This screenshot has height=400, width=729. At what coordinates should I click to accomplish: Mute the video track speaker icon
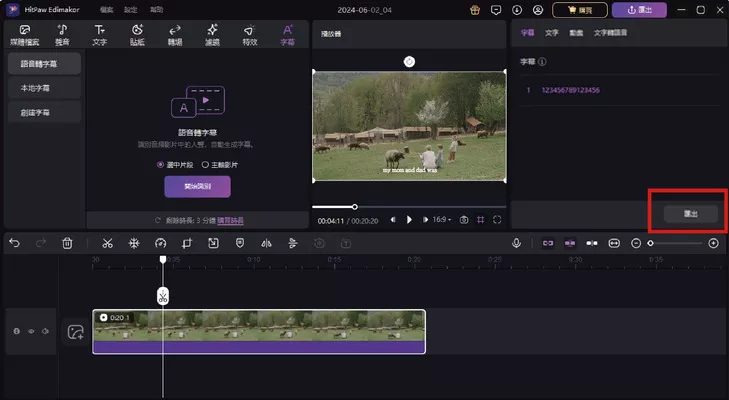(x=45, y=331)
